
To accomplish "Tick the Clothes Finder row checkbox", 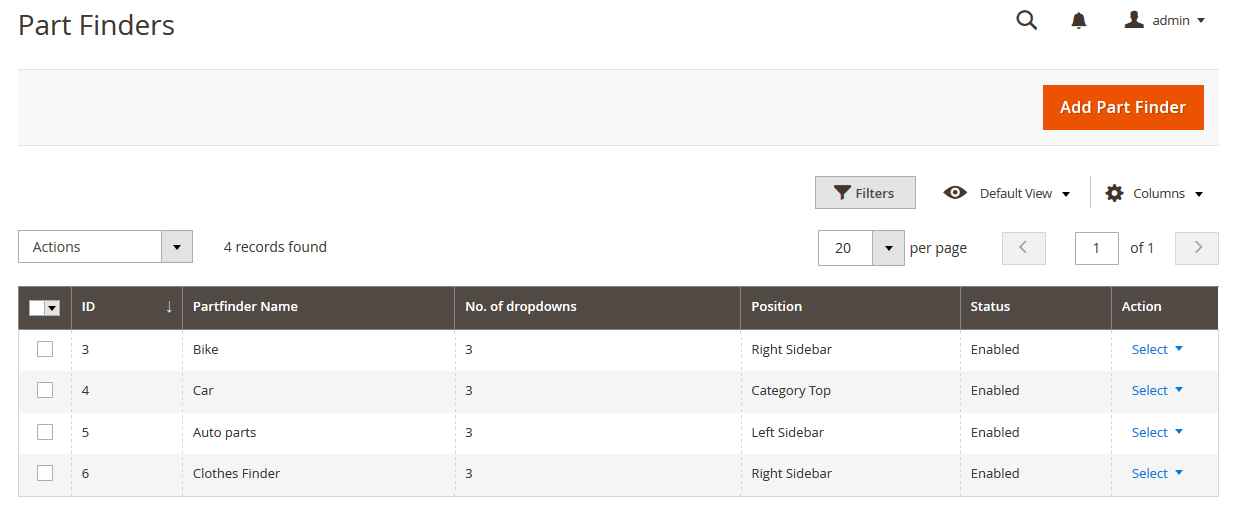I will coord(45,473).
